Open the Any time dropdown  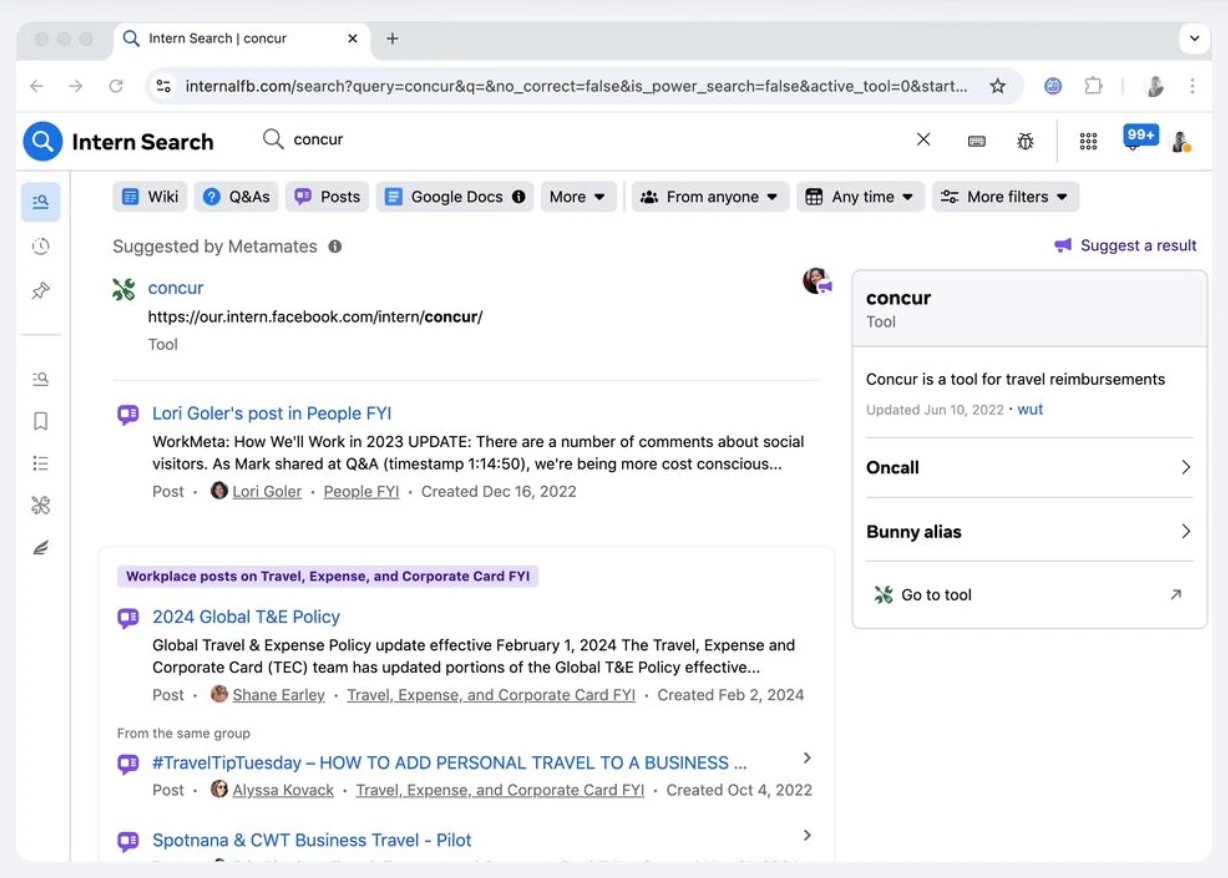tap(860, 197)
